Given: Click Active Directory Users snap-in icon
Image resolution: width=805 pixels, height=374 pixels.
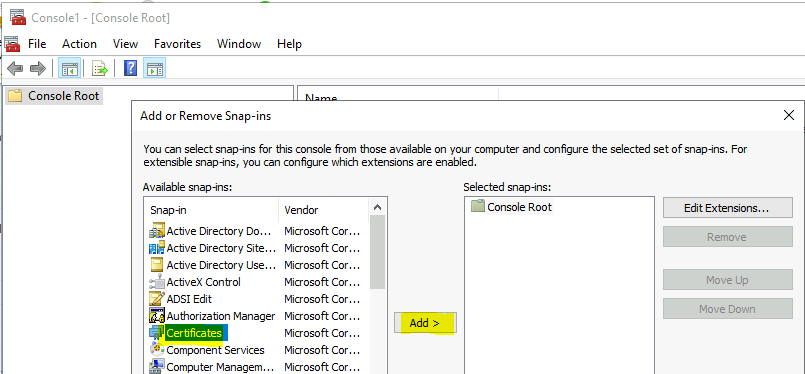Looking at the screenshot, I should click(x=157, y=265).
